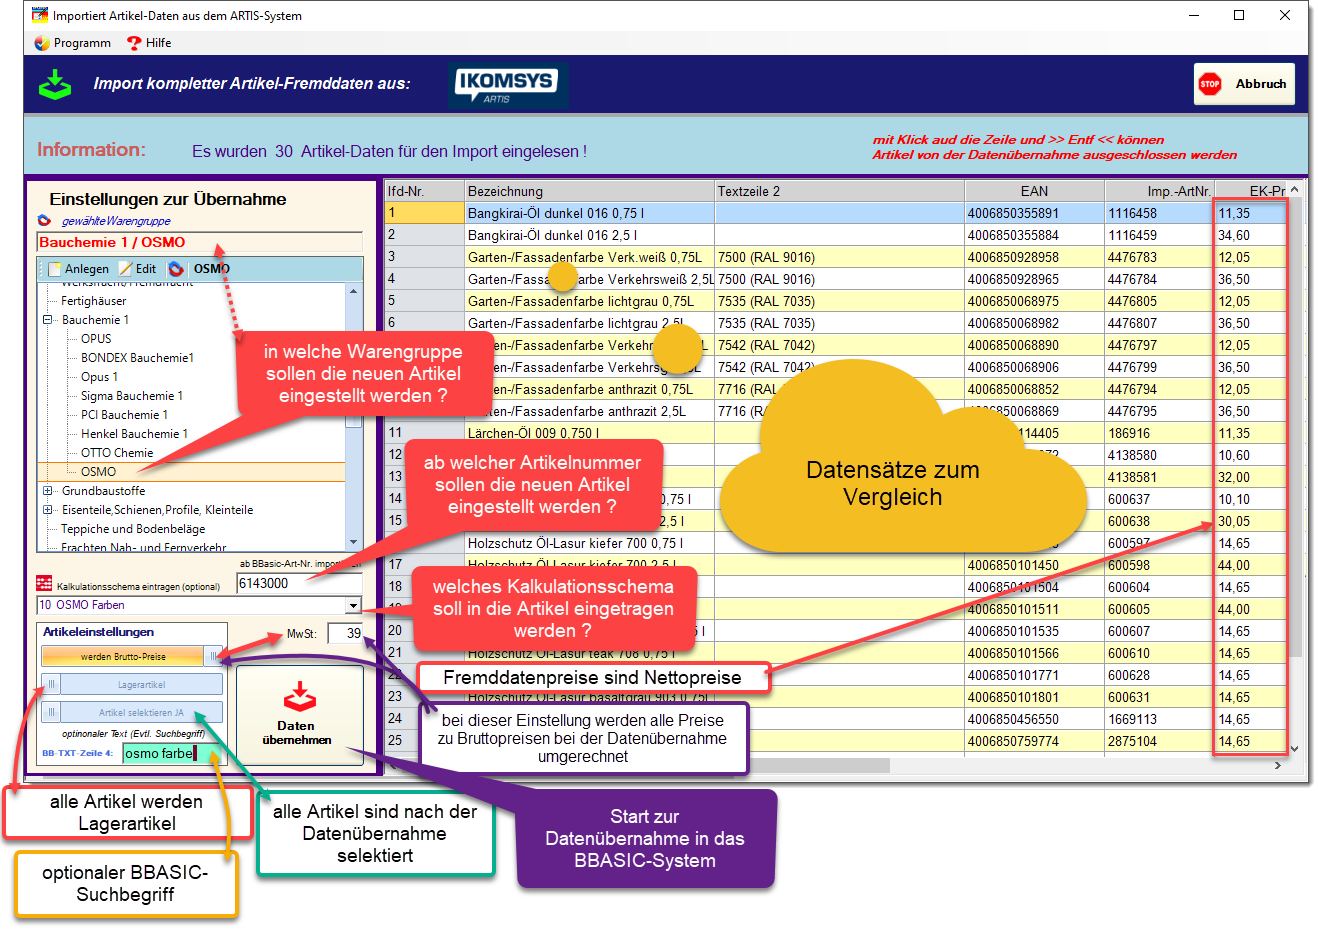Open the Hilfe menu
This screenshot has height=941, width=1318.
(x=149, y=43)
